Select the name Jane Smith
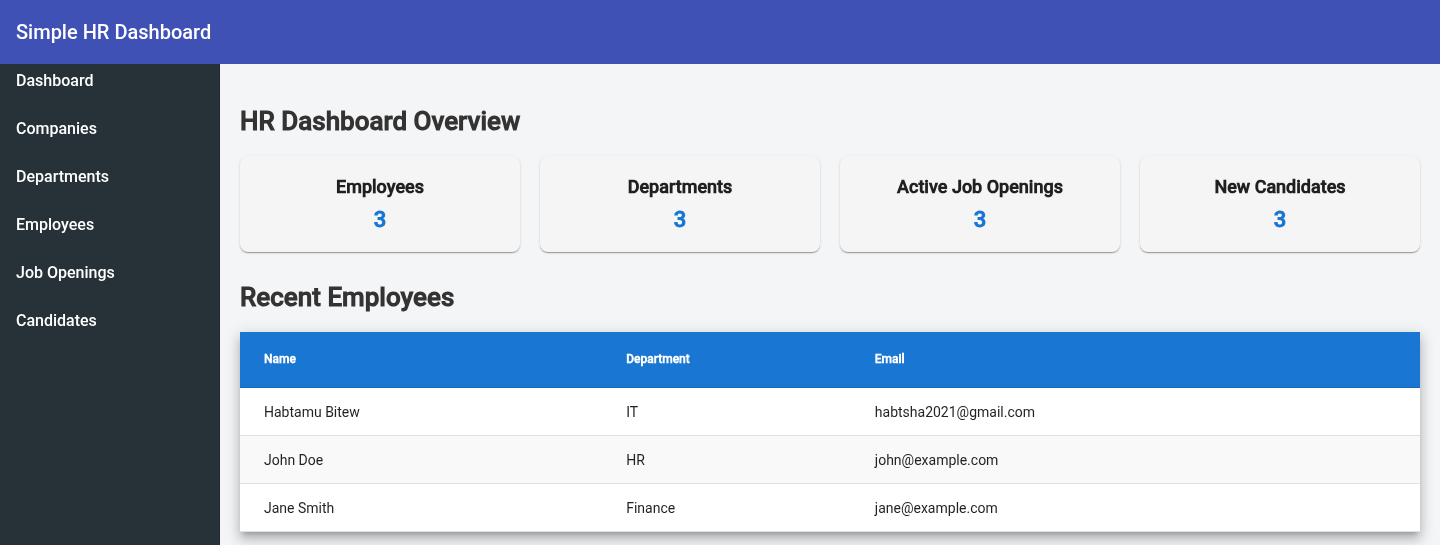Screen dimensions: 1440x545 [x=299, y=508]
